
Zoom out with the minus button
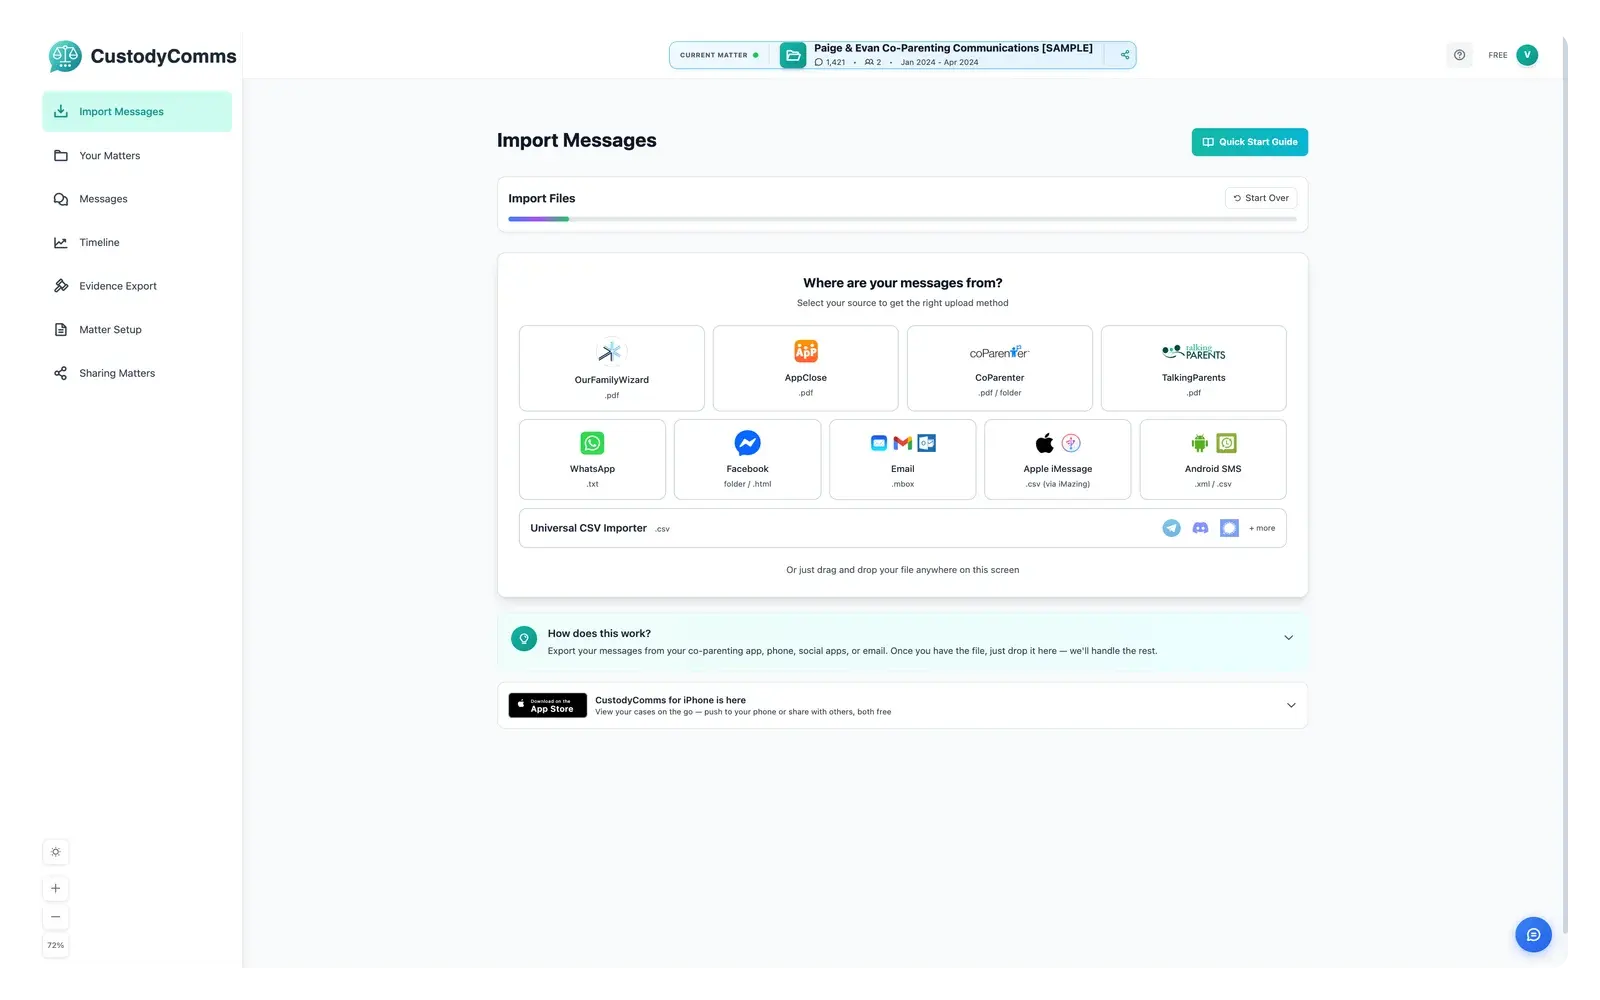56,917
